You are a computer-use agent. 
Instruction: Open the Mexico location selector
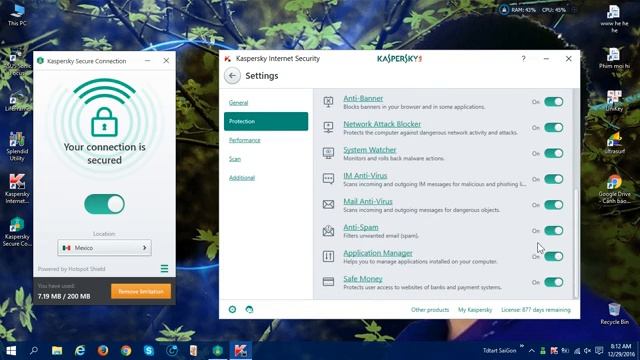pos(104,248)
